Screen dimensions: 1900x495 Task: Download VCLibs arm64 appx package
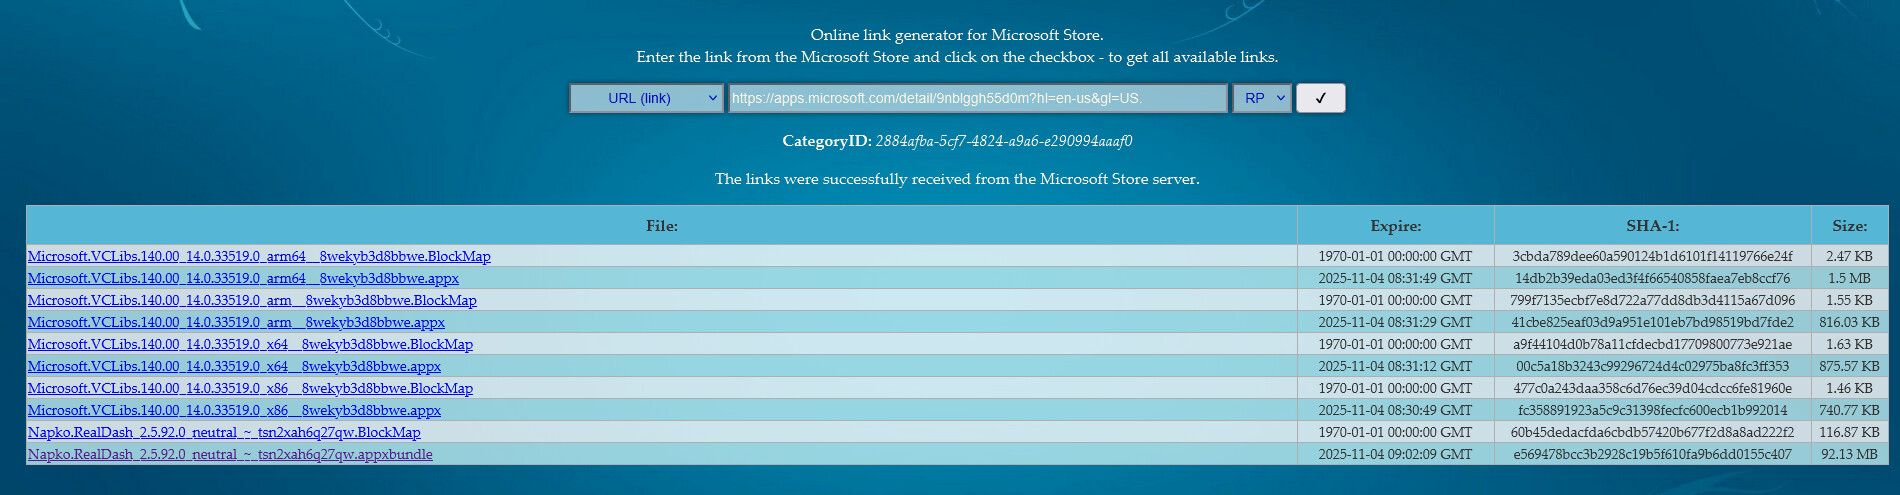coord(243,279)
